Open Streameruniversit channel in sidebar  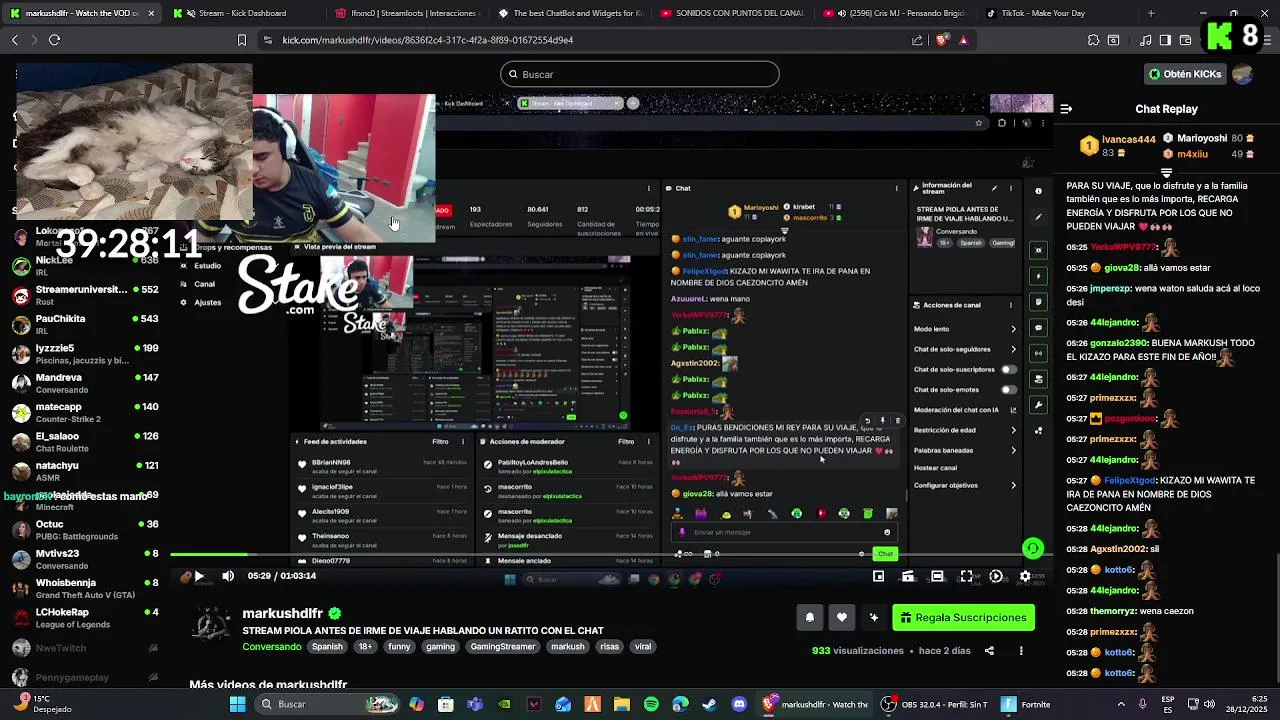[x=85, y=295]
